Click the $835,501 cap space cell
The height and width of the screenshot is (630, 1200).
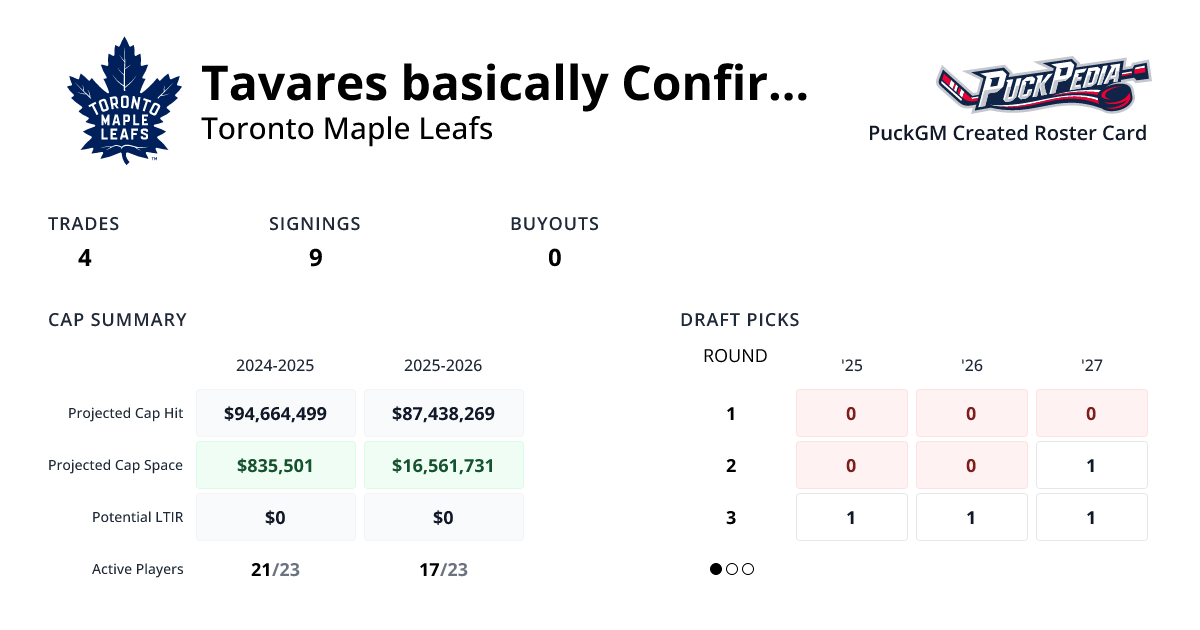pyautogui.click(x=276, y=465)
